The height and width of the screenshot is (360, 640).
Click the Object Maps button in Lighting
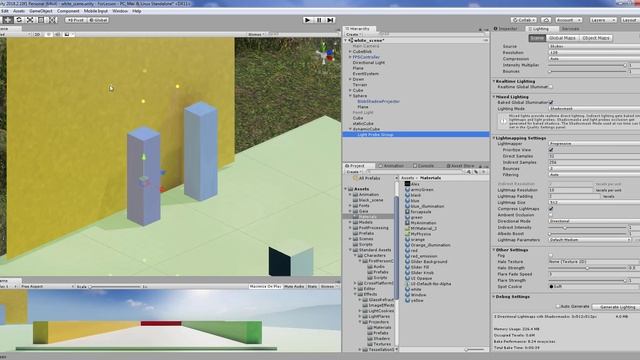tap(596, 38)
